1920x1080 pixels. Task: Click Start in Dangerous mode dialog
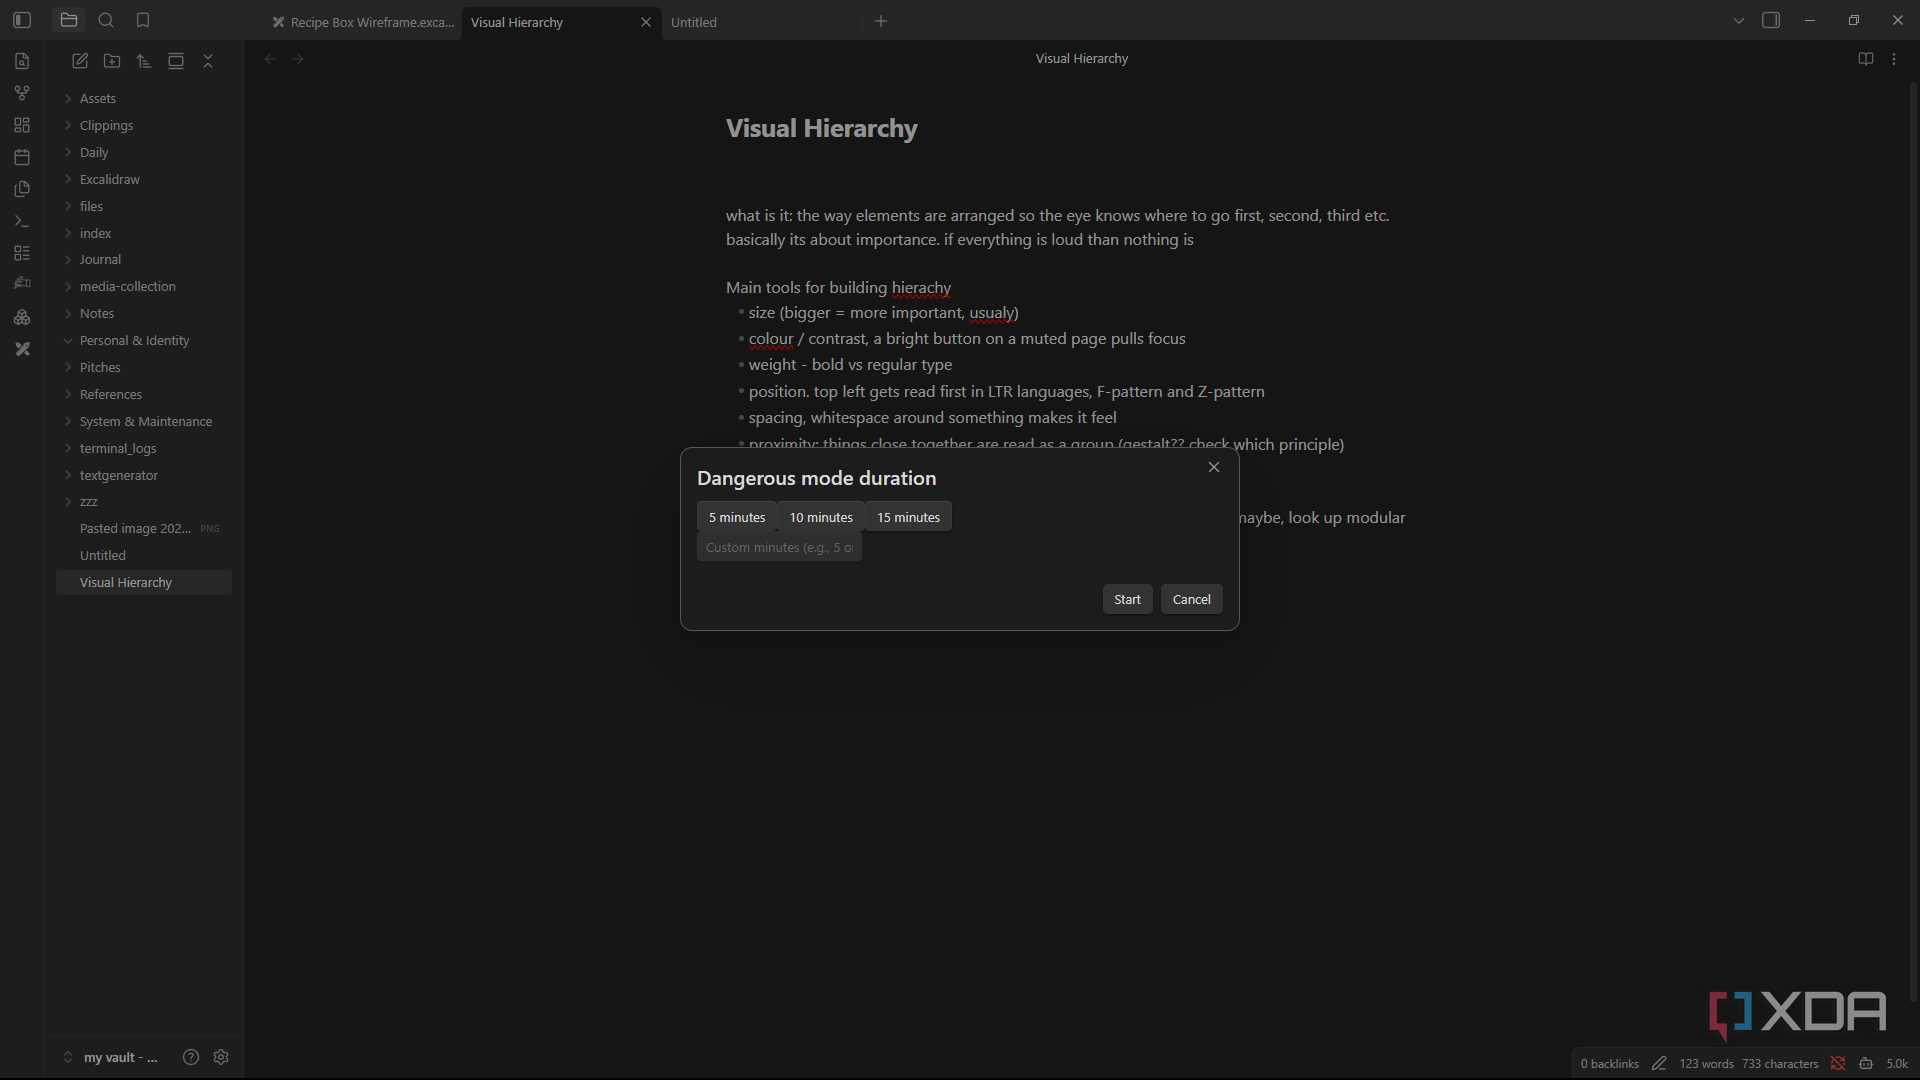coord(1127,599)
